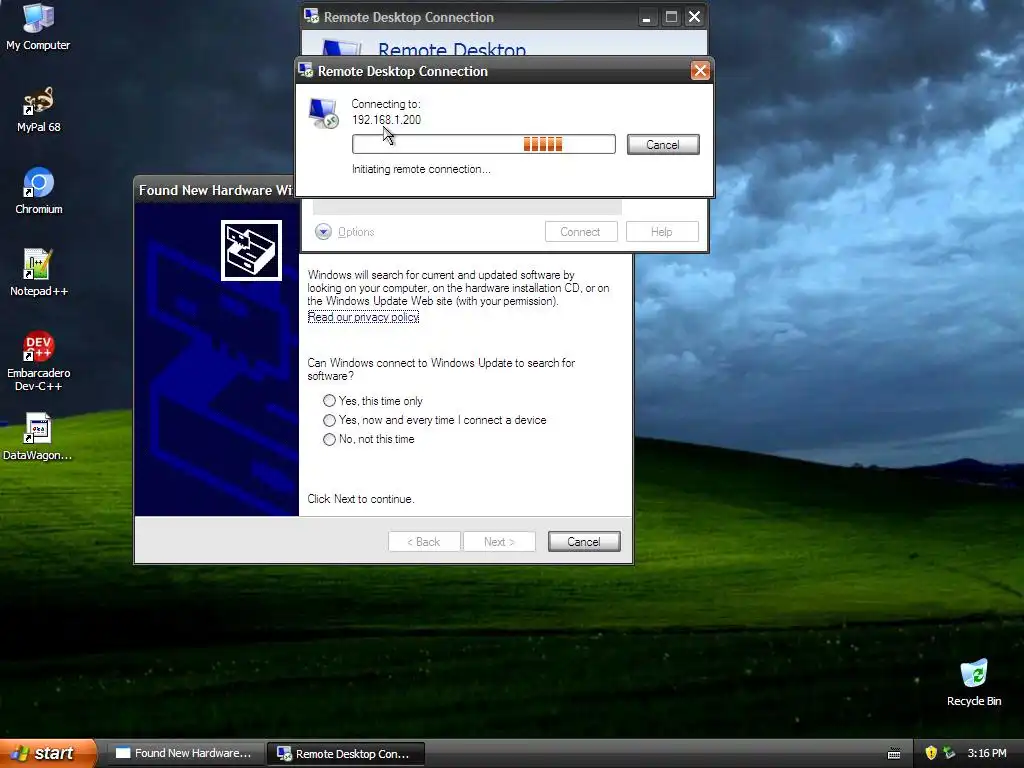Cancel the Found New Hardware Wizard

(584, 541)
